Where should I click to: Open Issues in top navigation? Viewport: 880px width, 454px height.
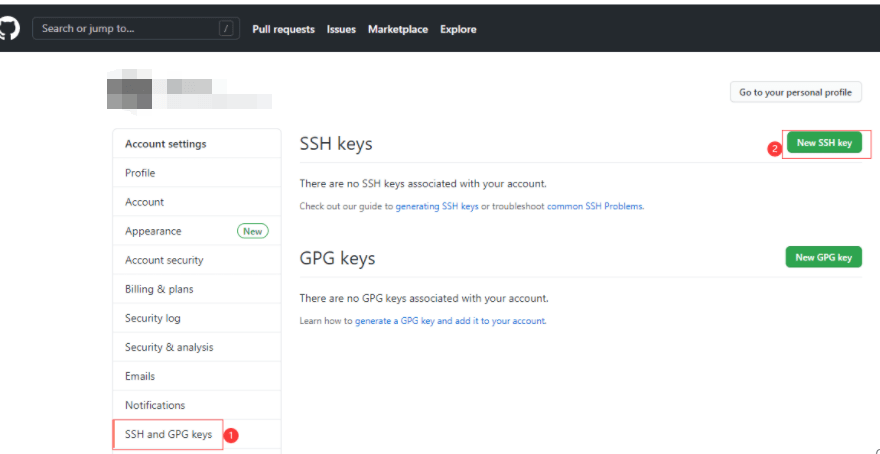pos(341,29)
